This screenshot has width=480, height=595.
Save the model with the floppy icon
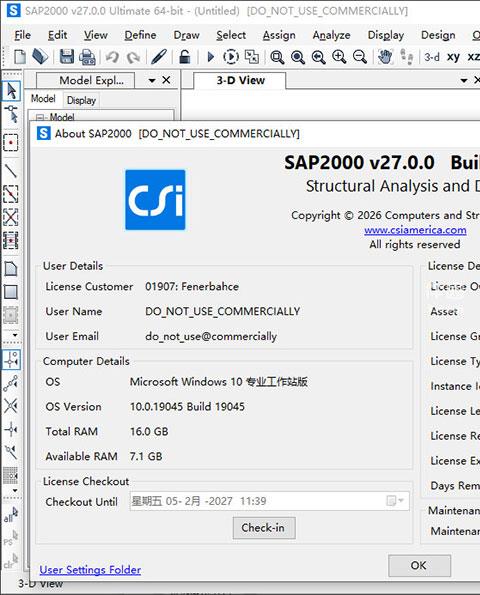tap(67, 57)
